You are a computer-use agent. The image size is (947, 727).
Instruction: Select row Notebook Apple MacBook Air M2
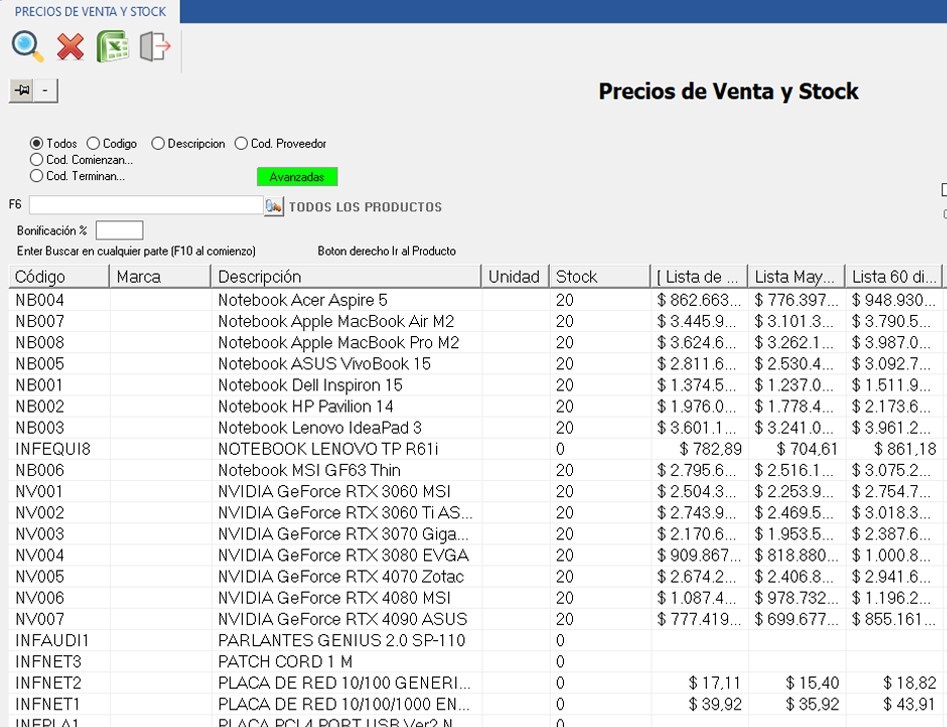476,321
